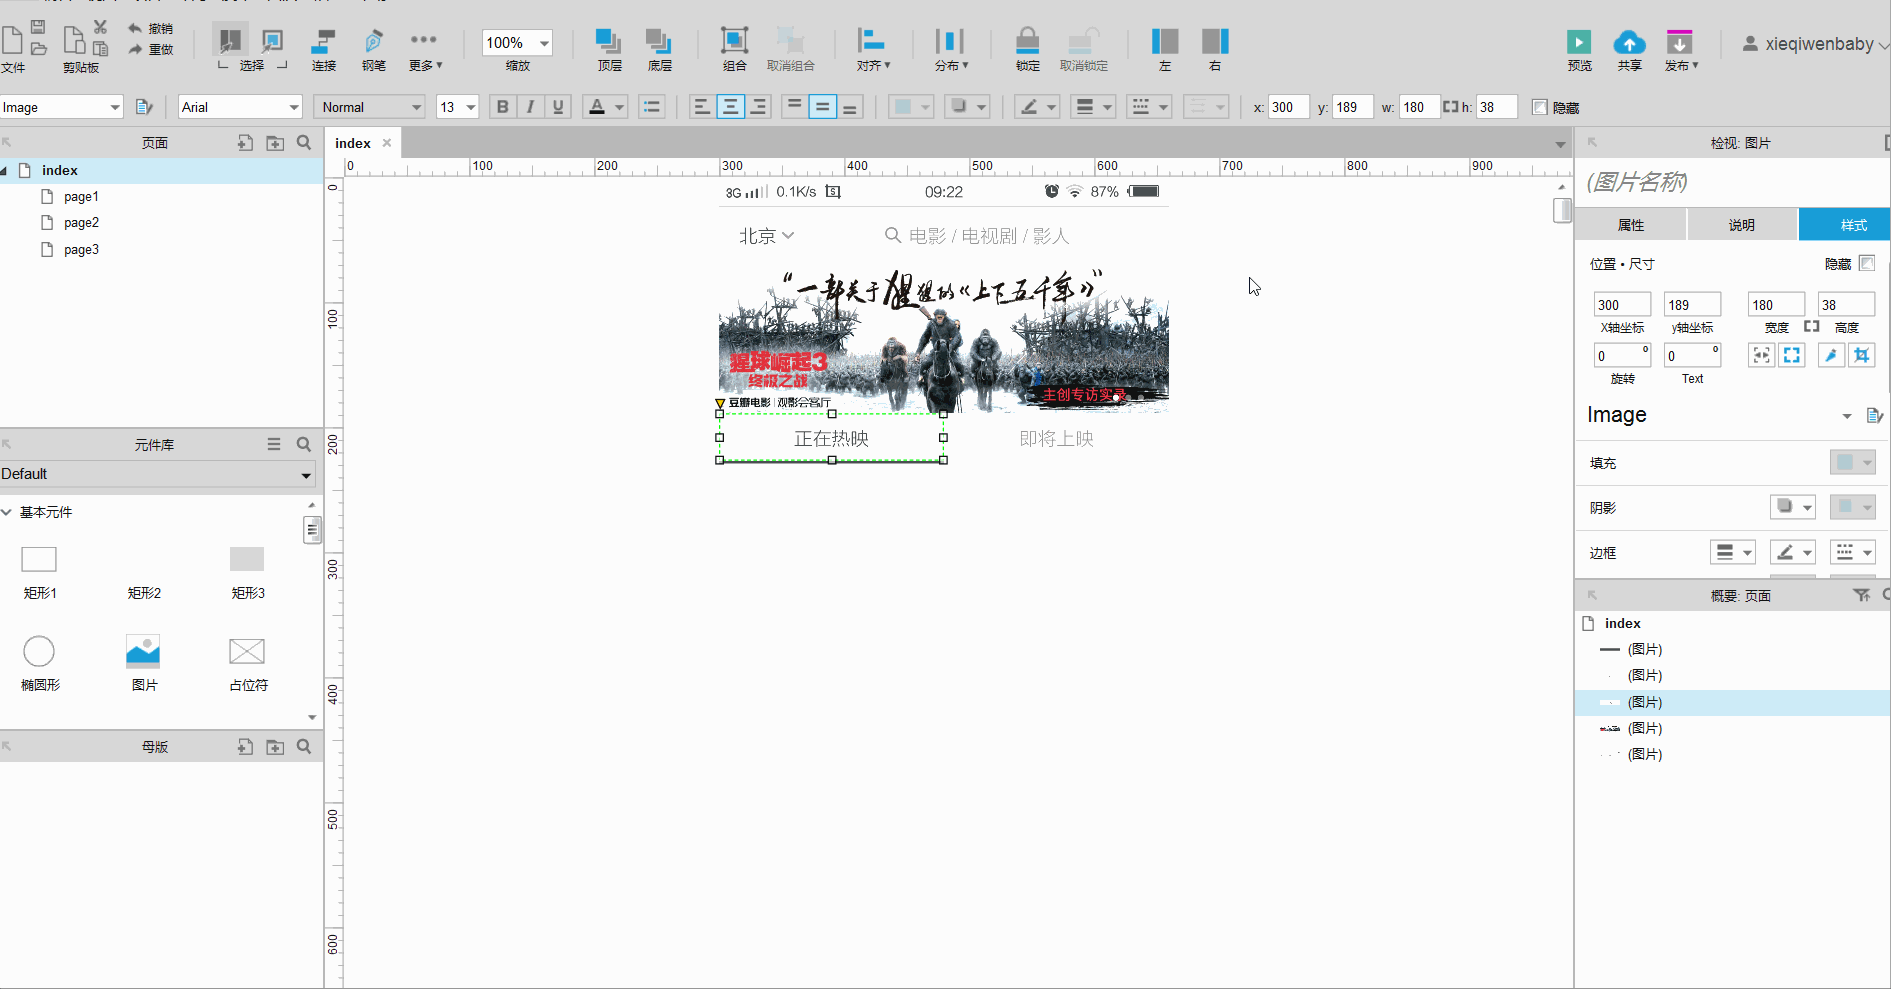Toggle the right (右) panel icon
1891x989 pixels.
[1215, 41]
